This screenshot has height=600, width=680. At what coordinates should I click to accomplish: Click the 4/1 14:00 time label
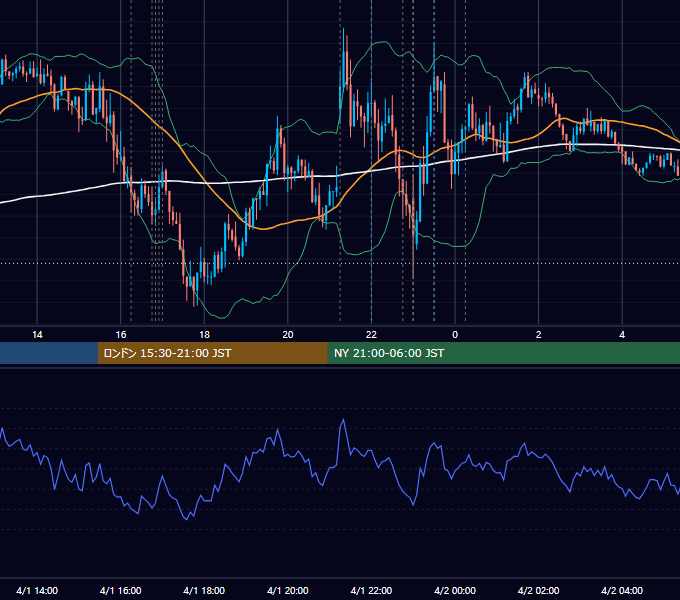pyautogui.click(x=37, y=590)
